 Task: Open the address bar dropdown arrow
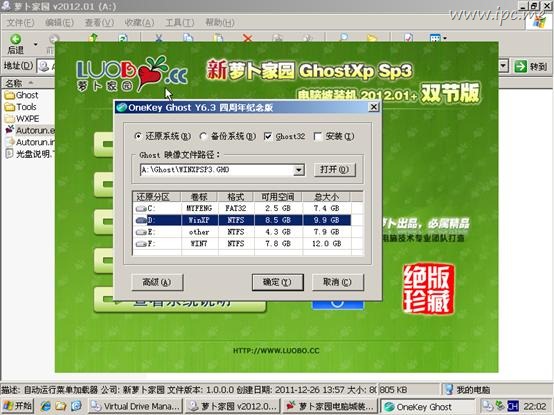click(x=504, y=66)
